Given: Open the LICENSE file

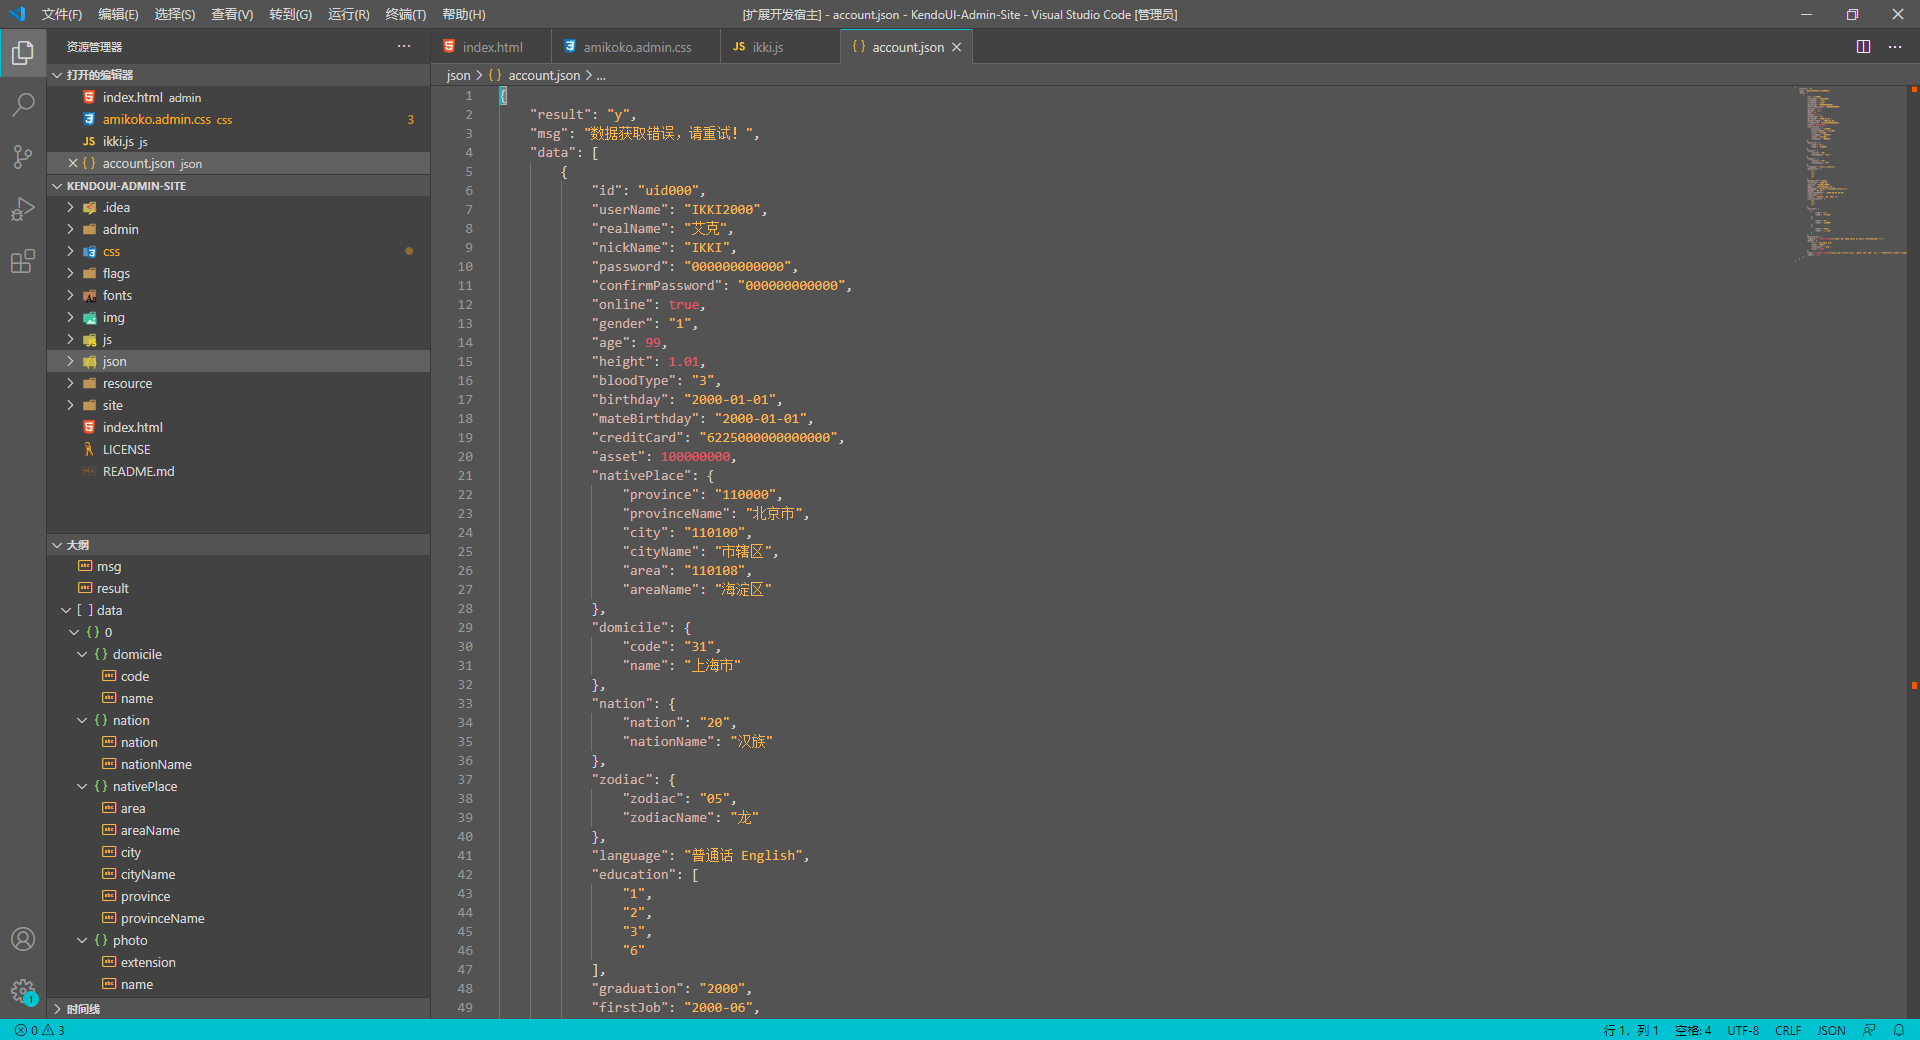Looking at the screenshot, I should [x=238, y=449].
